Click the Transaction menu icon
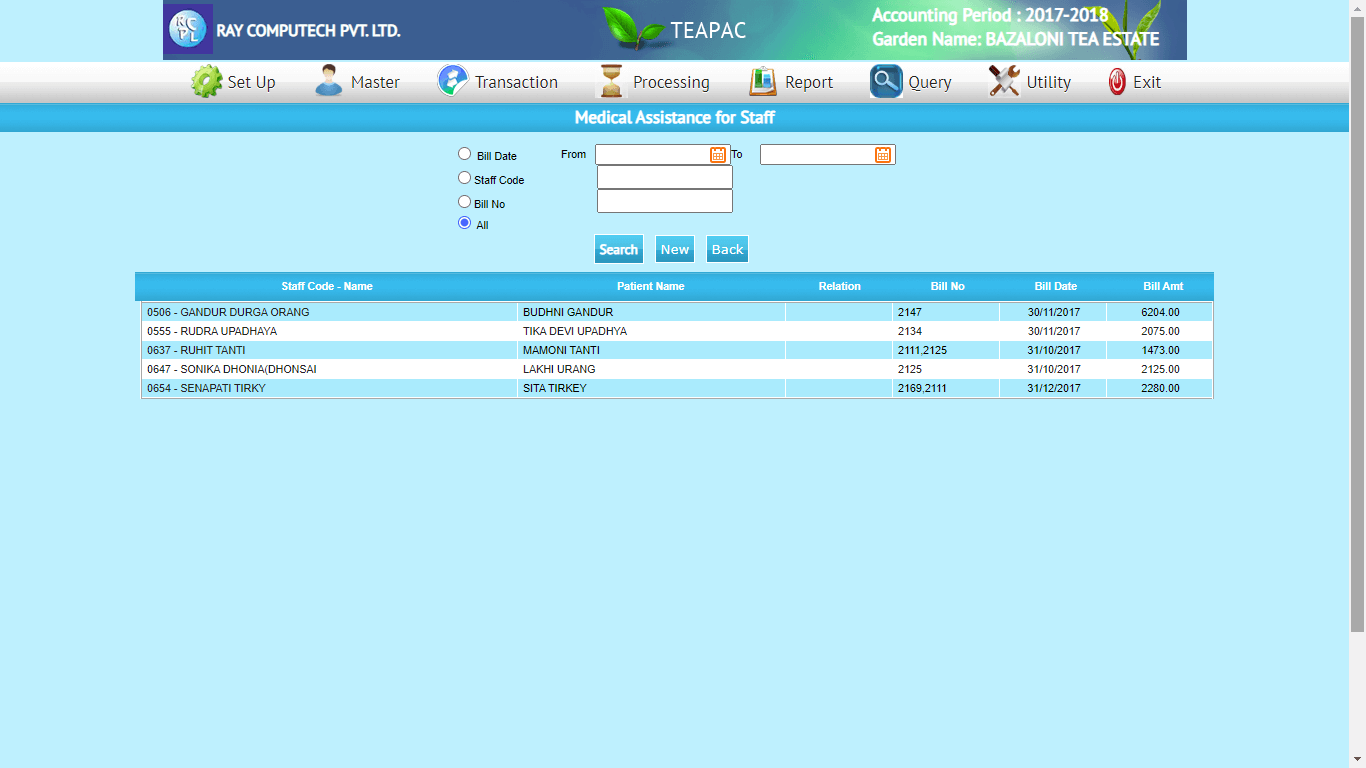The width and height of the screenshot is (1366, 768). pos(453,81)
